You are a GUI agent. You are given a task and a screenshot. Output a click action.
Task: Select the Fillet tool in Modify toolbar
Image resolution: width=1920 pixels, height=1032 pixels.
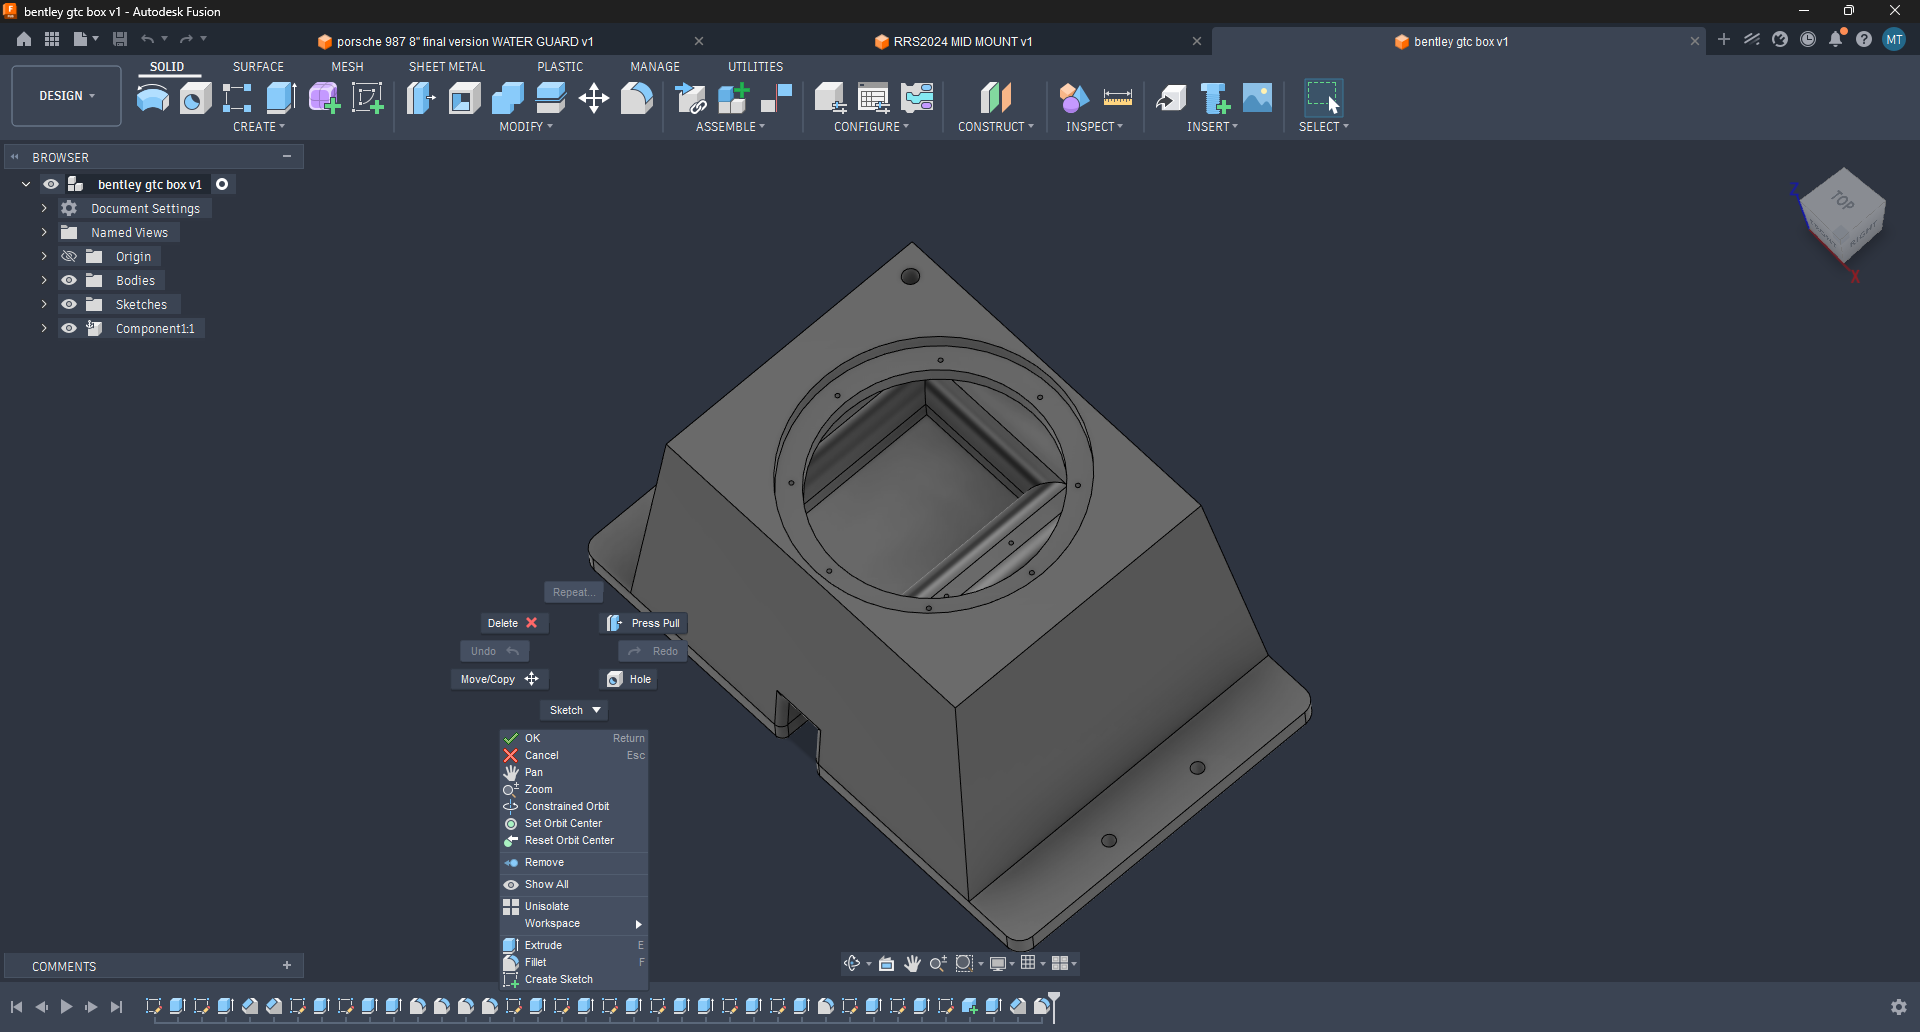click(637, 98)
